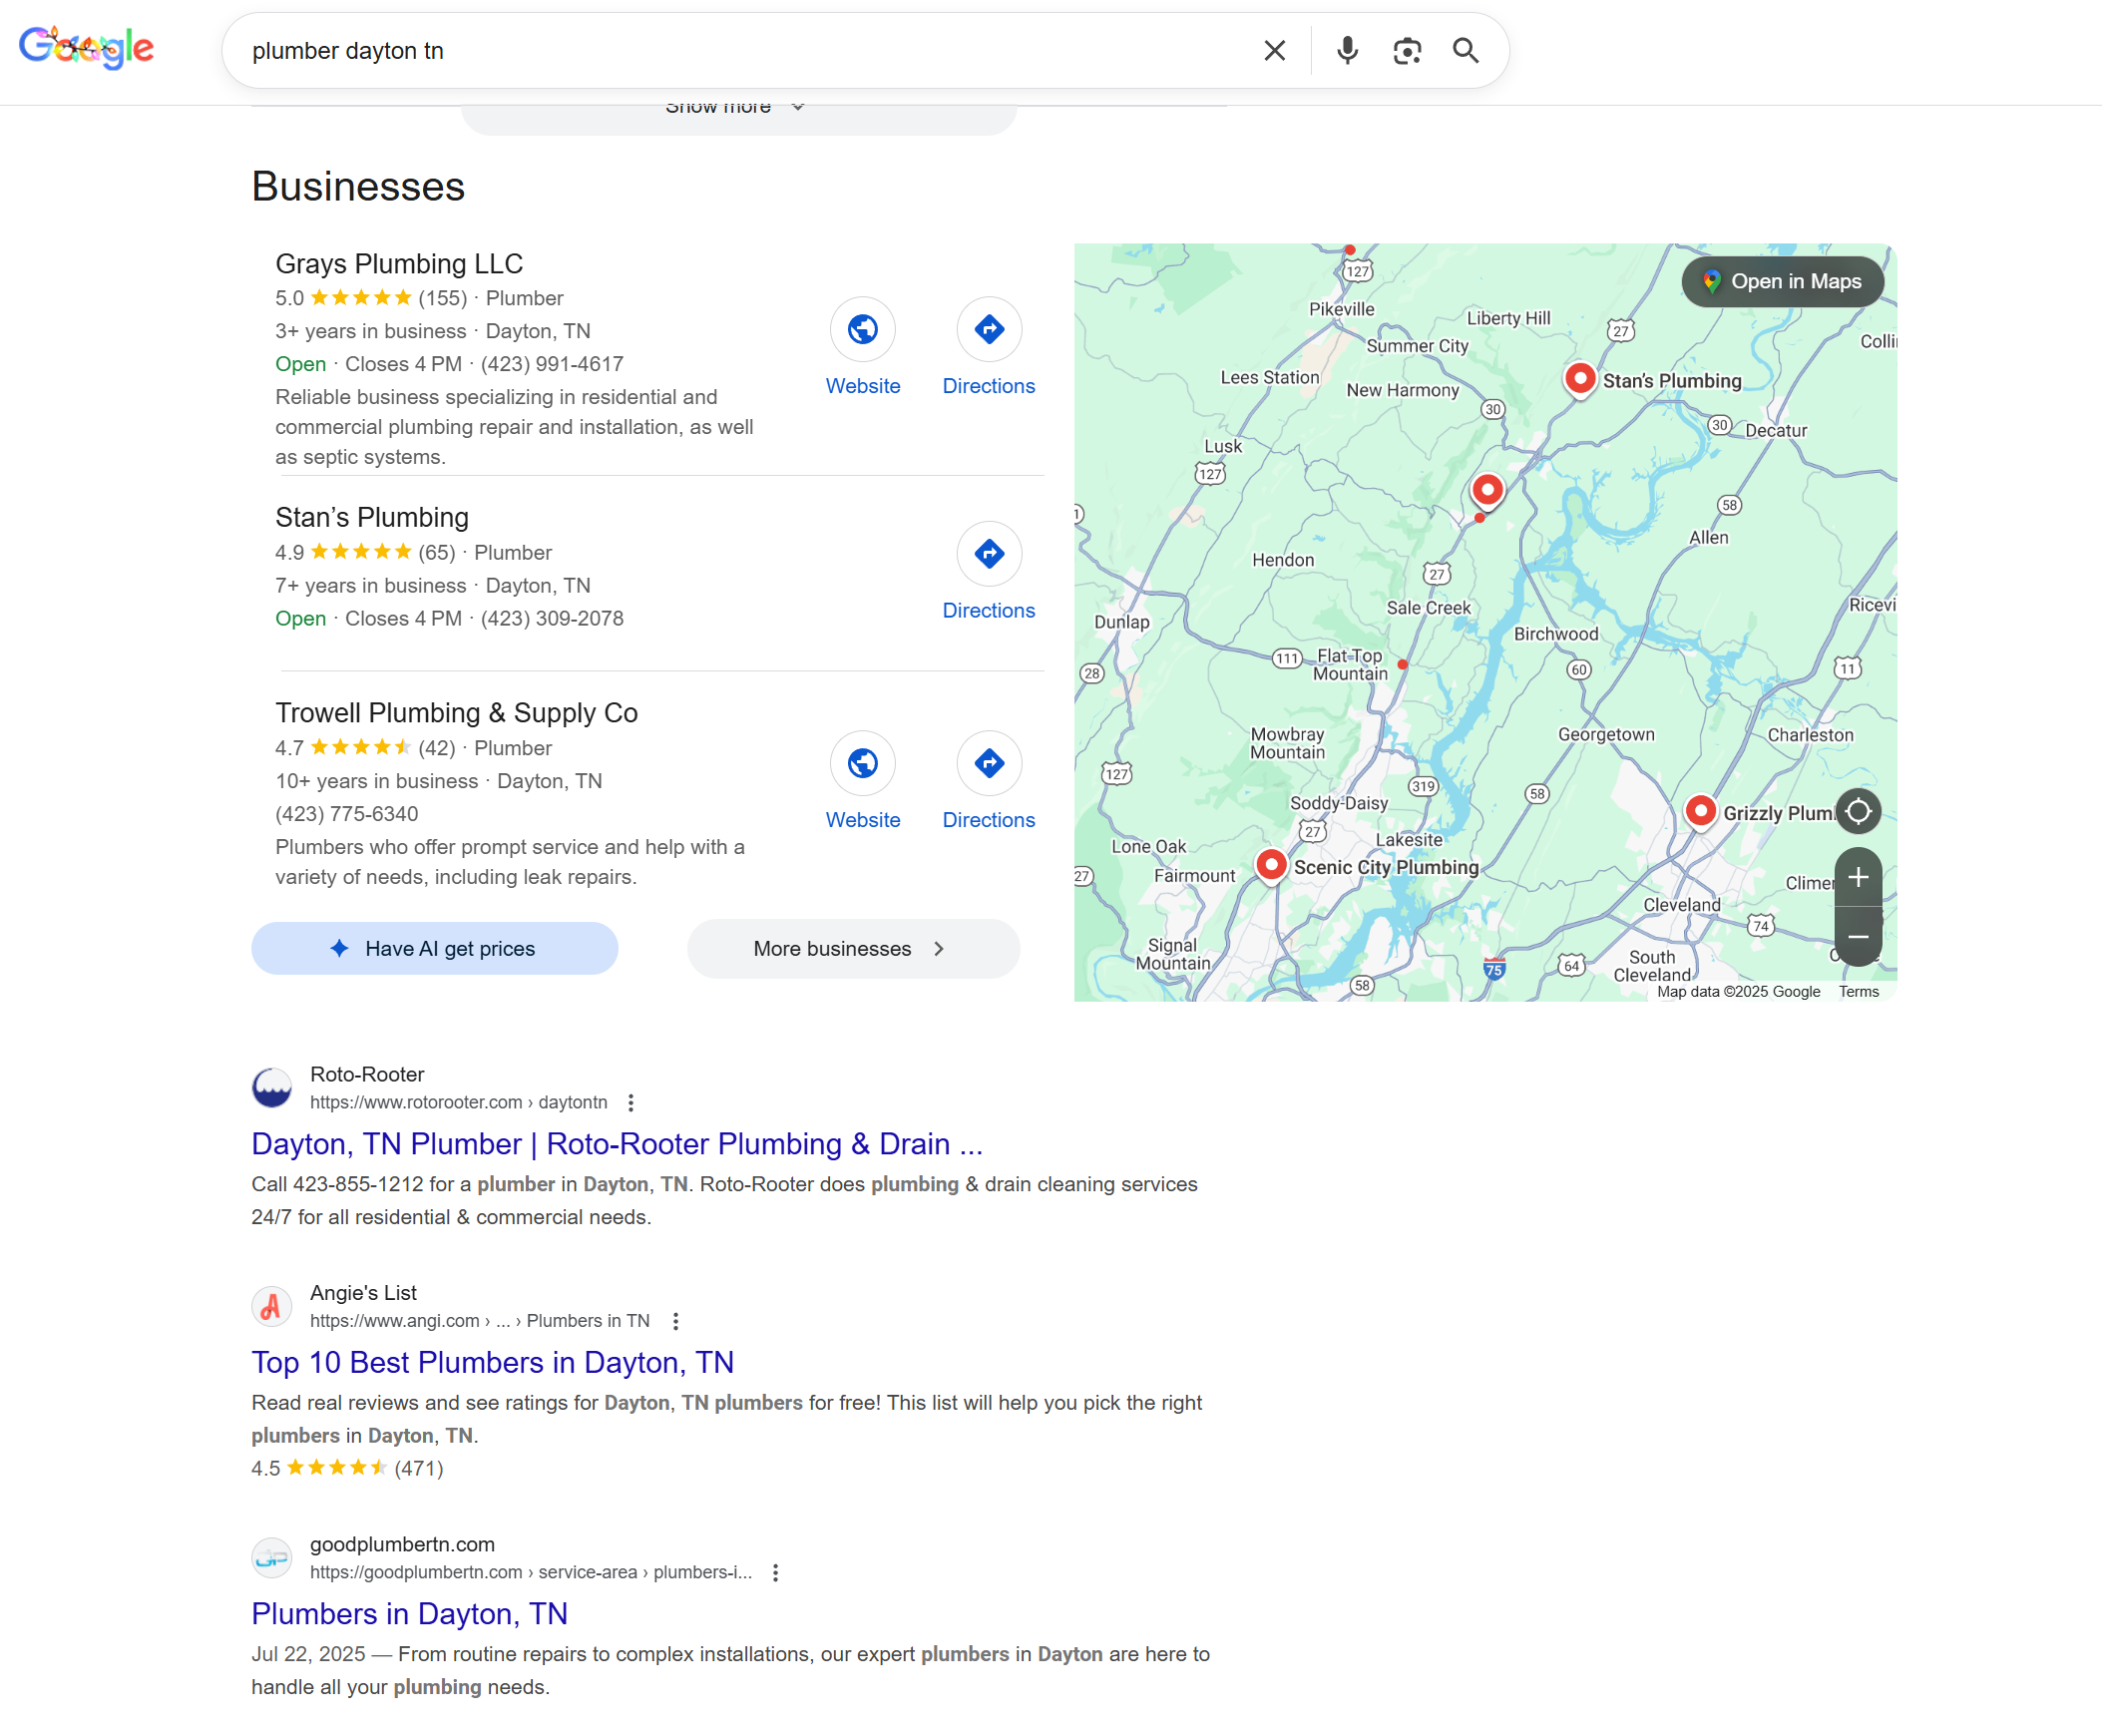Screen dimensions: 2102x1736
Task: Click the search magnifier icon
Action: [1466, 50]
